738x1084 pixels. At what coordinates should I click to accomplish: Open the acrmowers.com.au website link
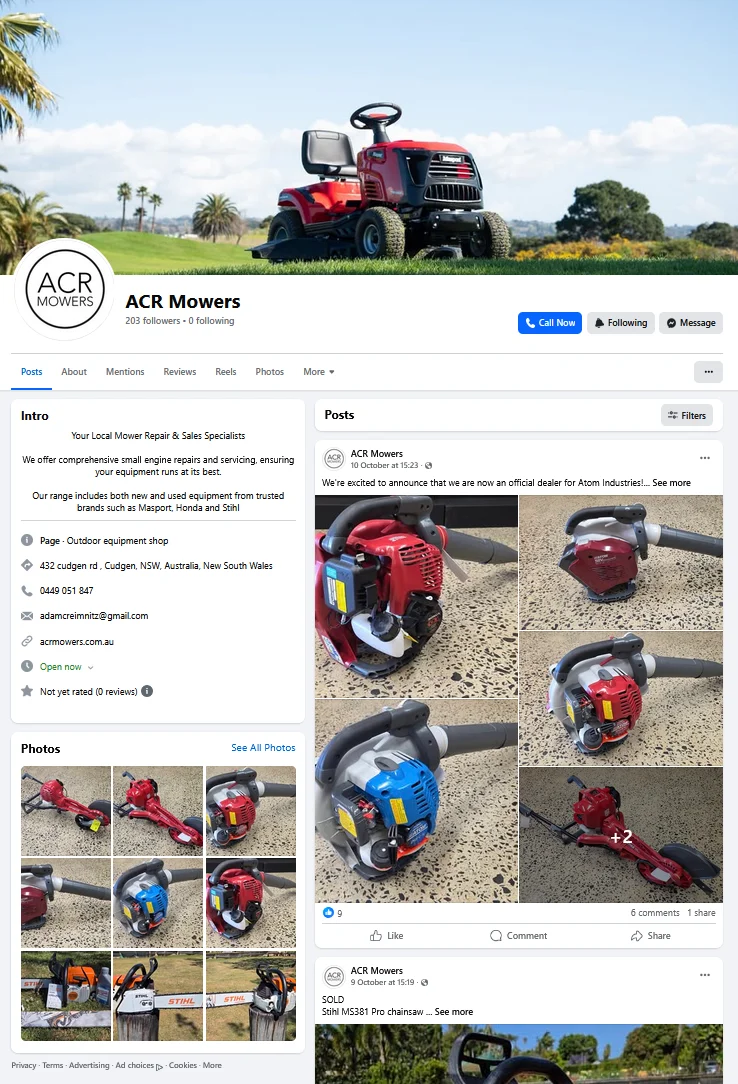[77, 642]
